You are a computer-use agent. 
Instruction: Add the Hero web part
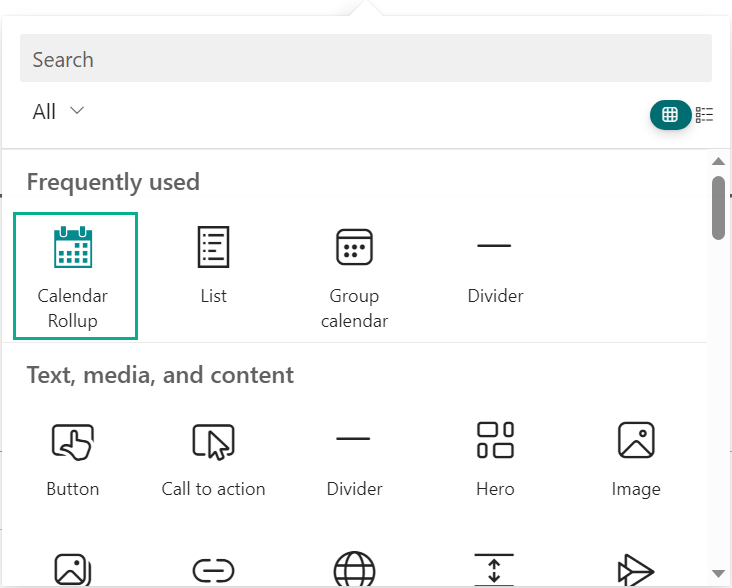click(x=495, y=460)
